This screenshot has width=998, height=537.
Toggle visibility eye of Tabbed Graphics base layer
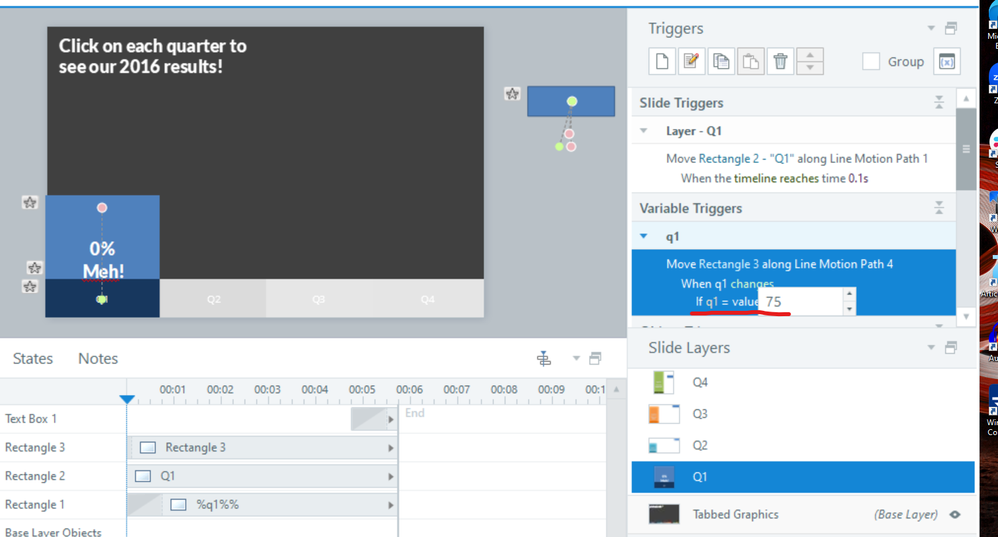(x=955, y=514)
